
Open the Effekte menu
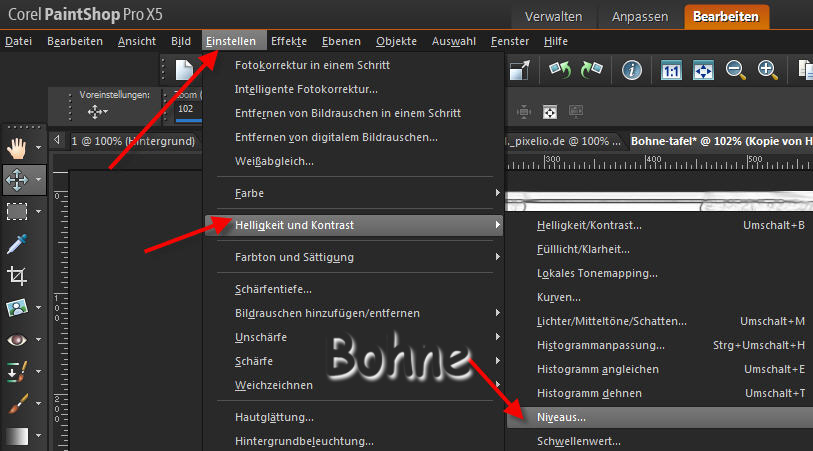[x=289, y=41]
